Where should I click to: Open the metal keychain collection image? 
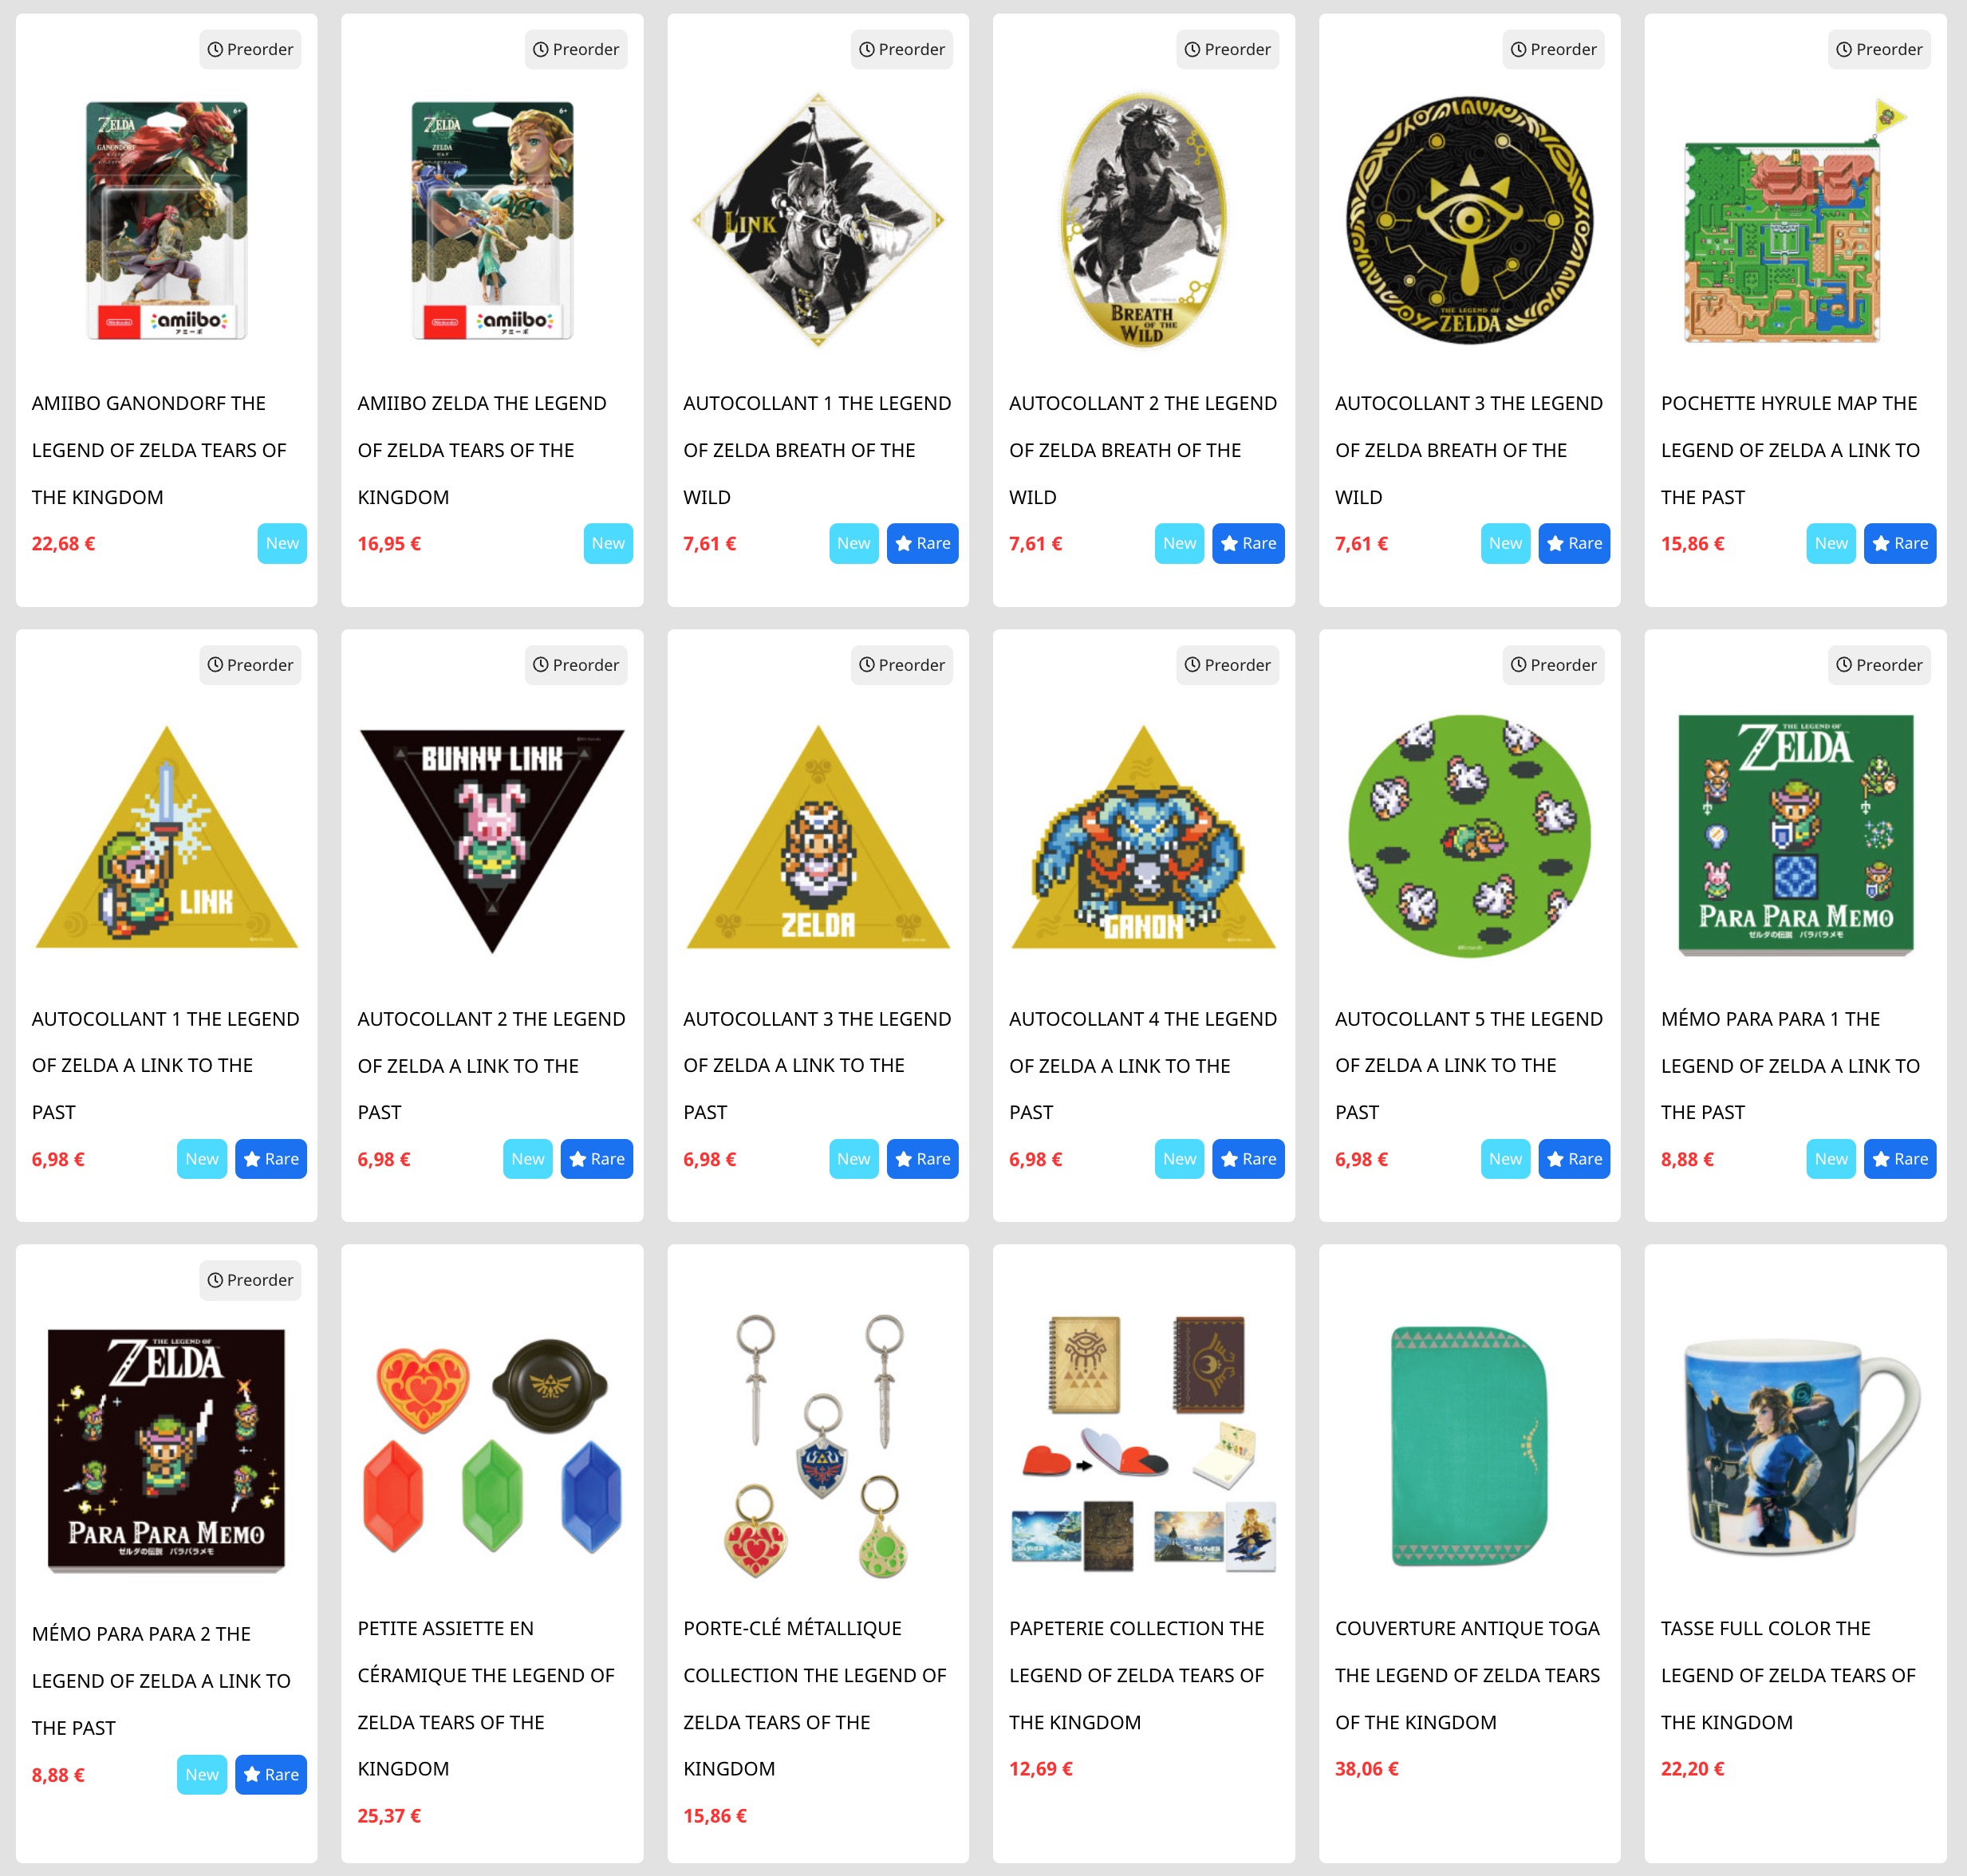[818, 1446]
